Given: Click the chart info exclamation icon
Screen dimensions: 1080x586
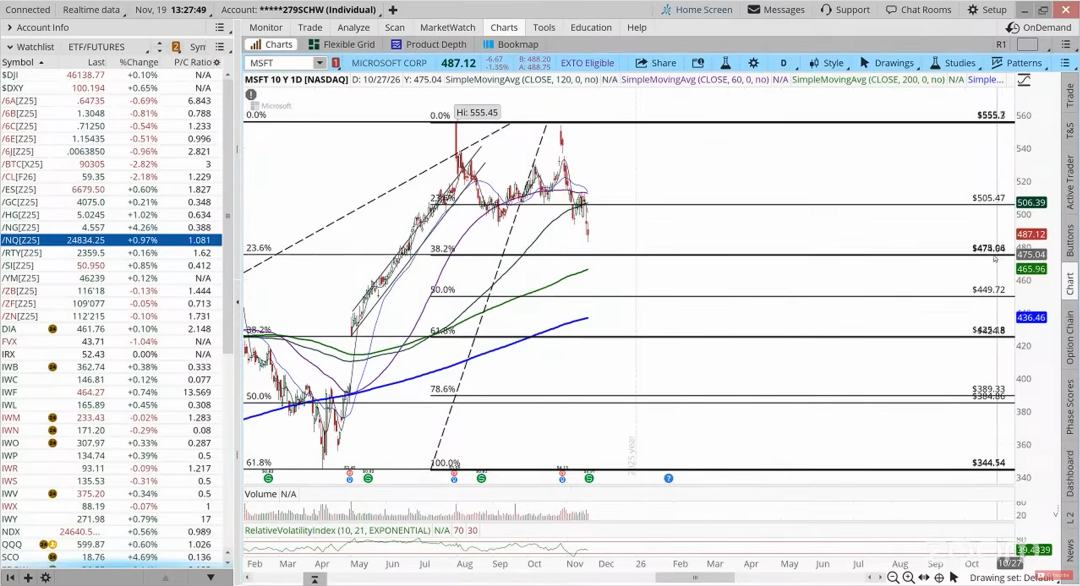Looking at the screenshot, I should pos(251,94).
